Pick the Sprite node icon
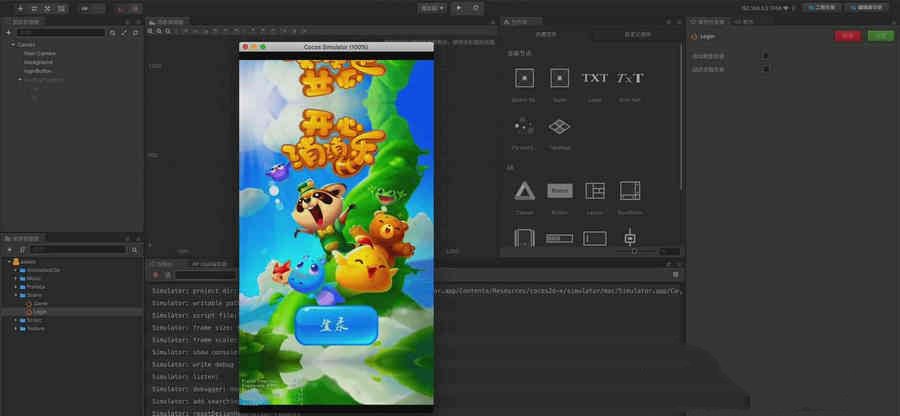The image size is (900, 416). 560,78
